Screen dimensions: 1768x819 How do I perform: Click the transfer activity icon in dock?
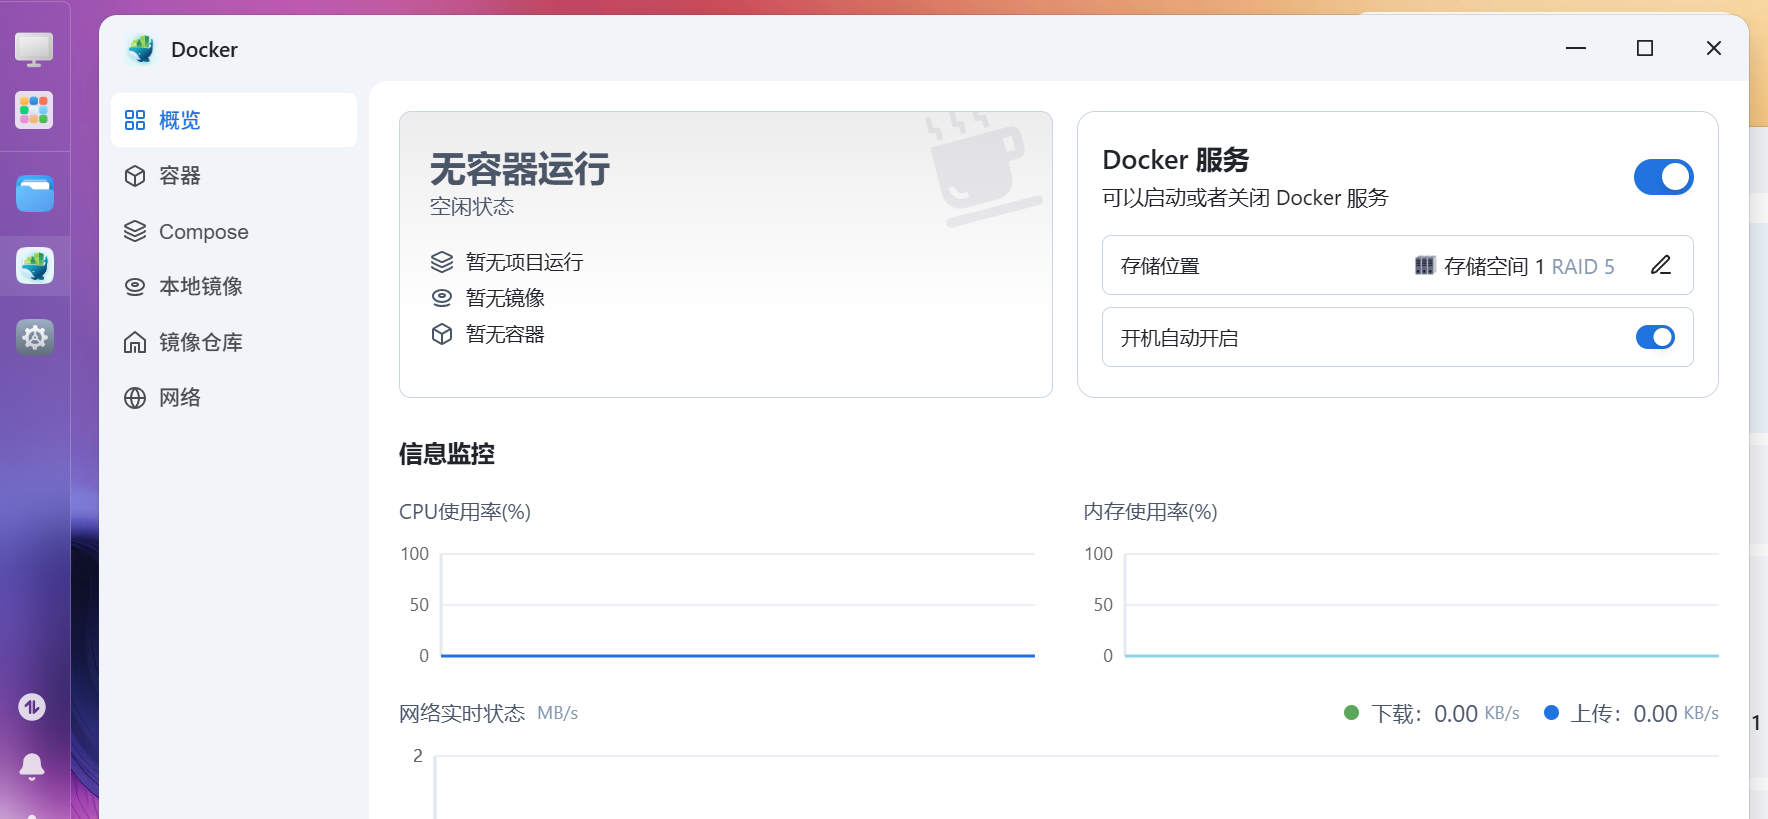[32, 707]
